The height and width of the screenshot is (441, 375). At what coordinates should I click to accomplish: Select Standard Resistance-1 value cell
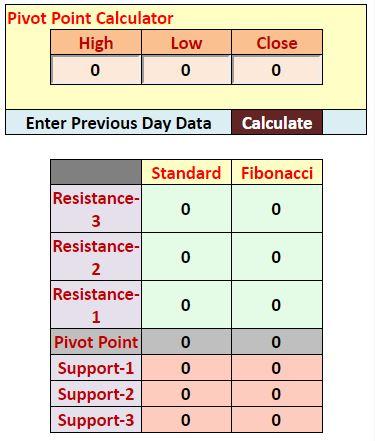point(187,305)
